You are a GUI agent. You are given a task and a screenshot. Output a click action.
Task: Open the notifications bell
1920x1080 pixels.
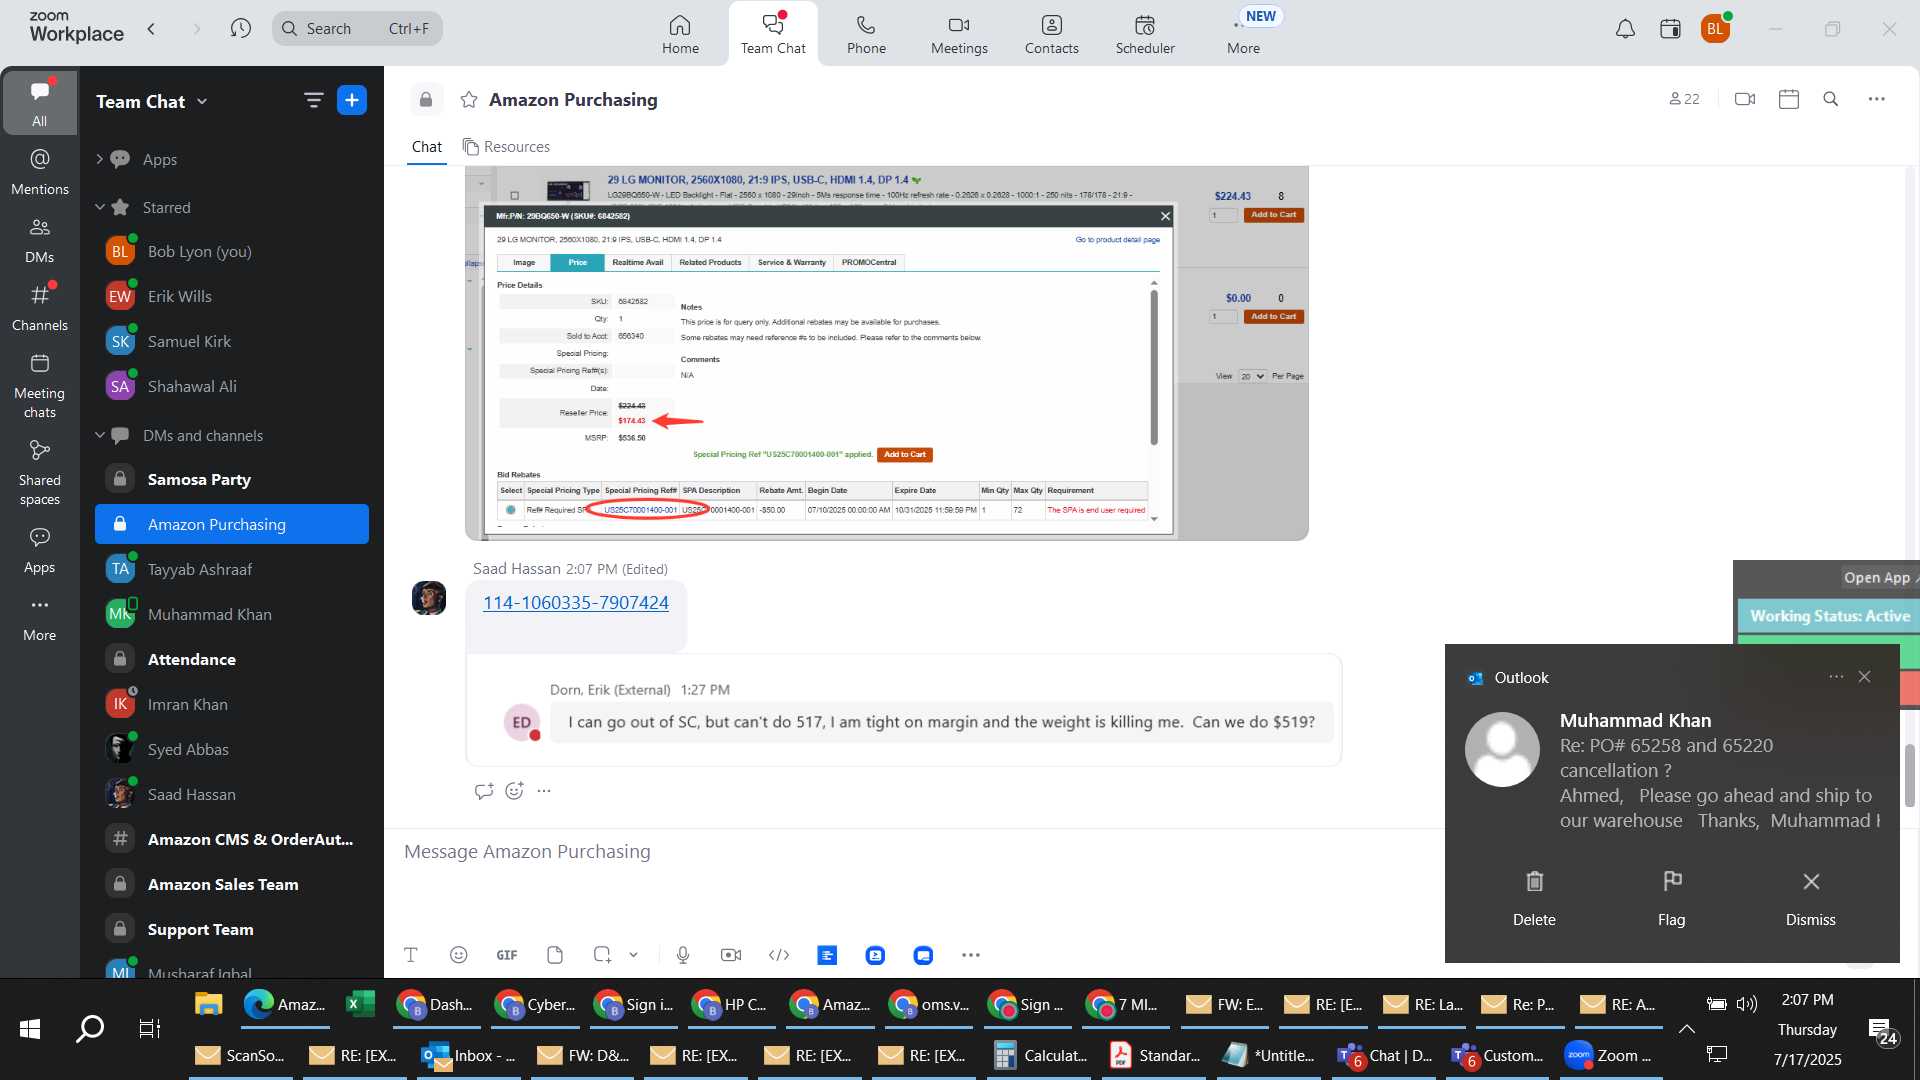[x=1625, y=29]
